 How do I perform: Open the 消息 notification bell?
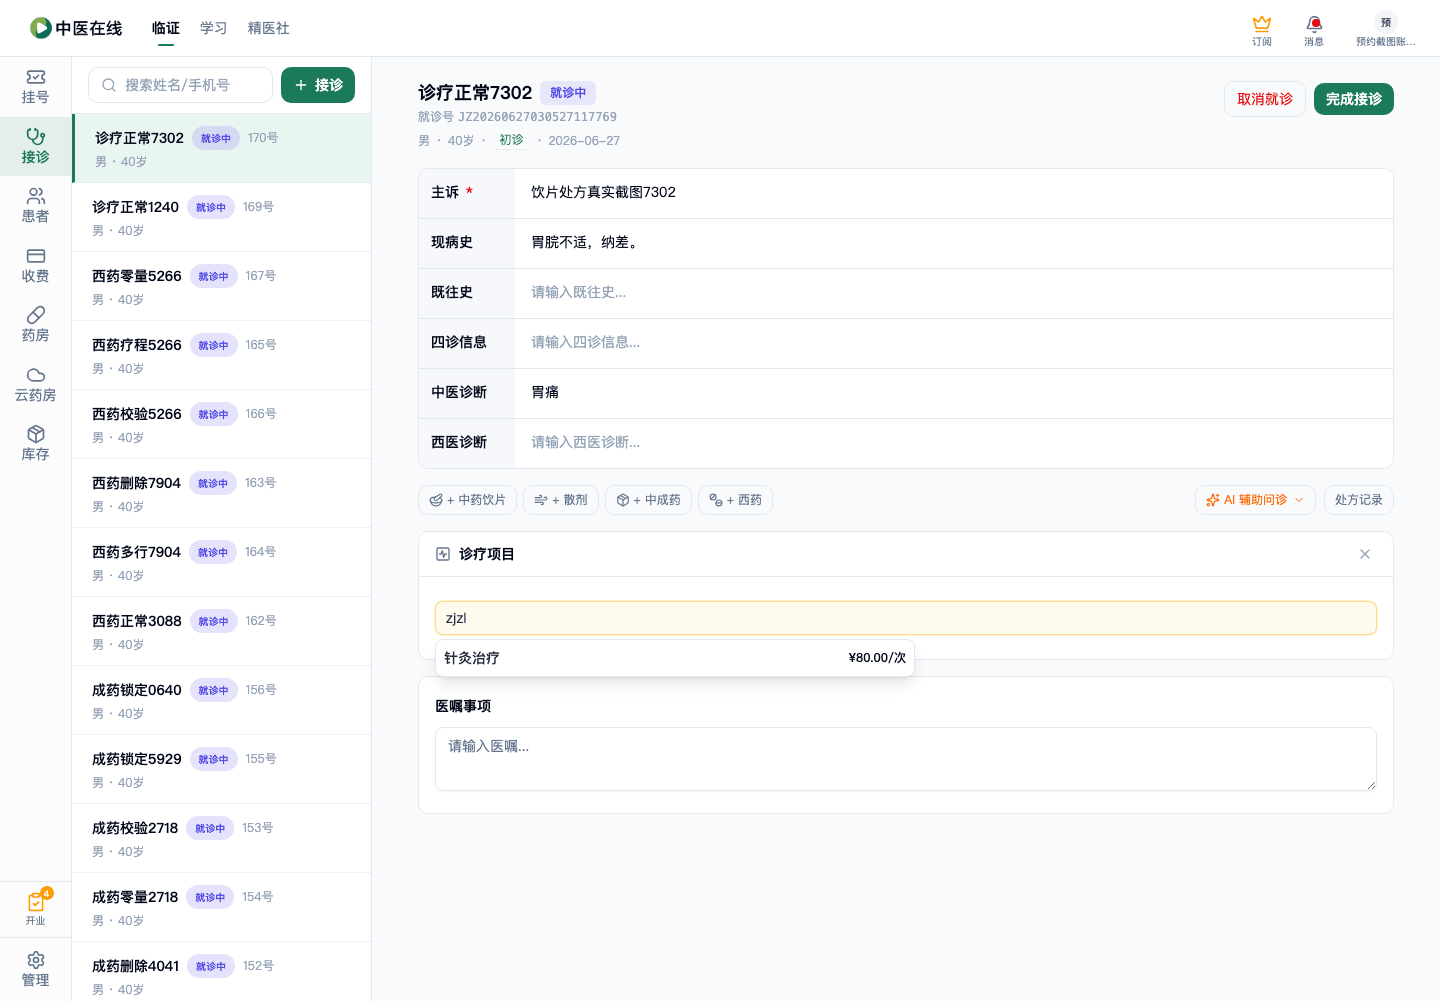click(1314, 30)
